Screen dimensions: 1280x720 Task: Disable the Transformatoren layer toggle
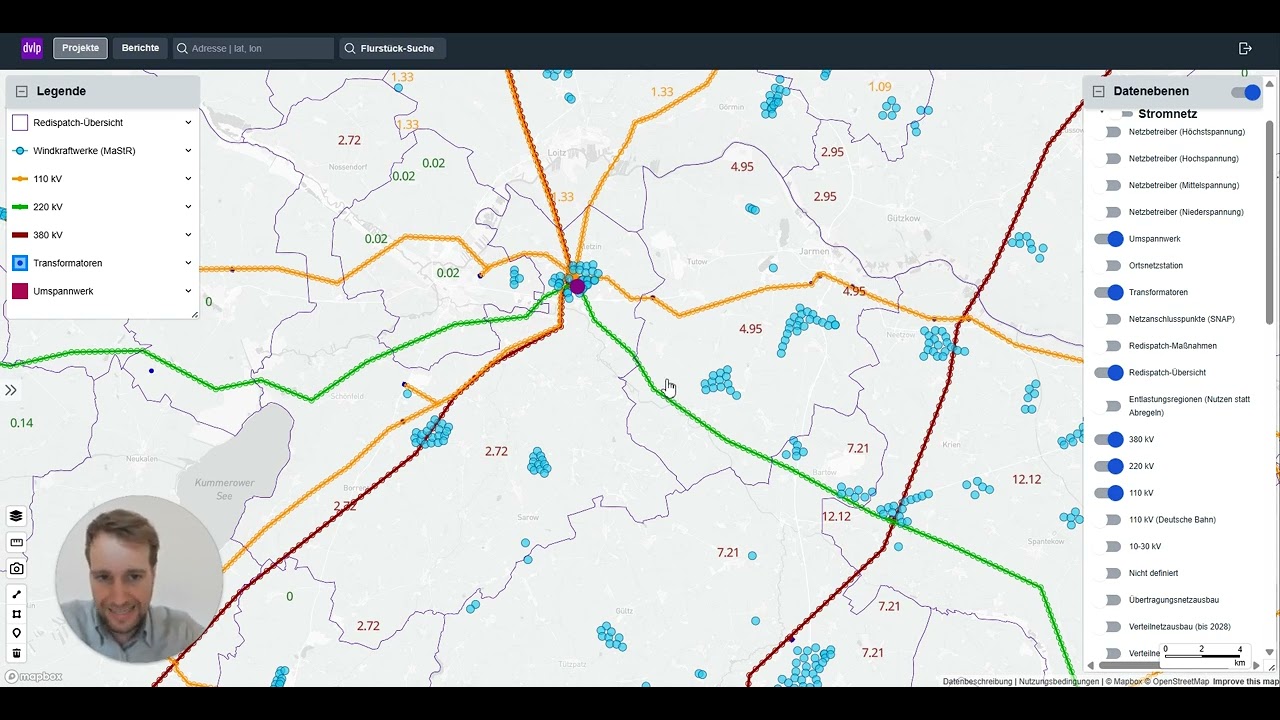coord(1109,292)
